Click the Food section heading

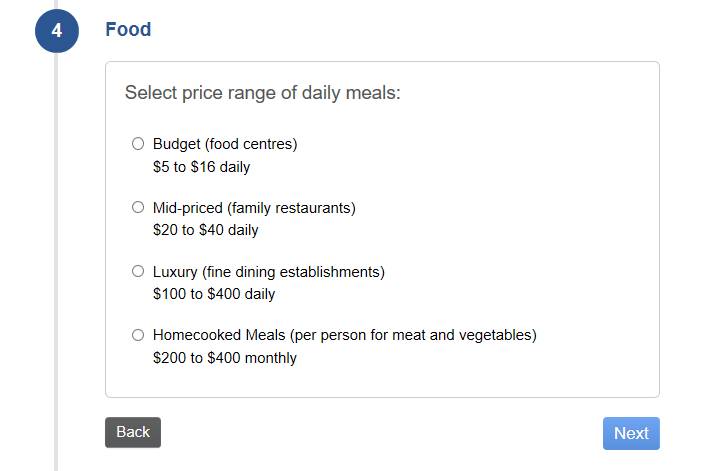[x=128, y=30]
